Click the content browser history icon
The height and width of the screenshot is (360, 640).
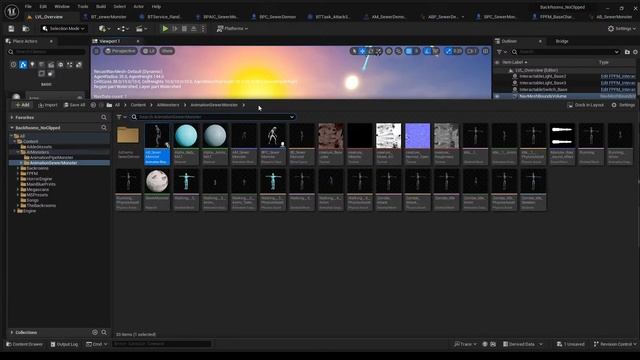(x=93, y=105)
